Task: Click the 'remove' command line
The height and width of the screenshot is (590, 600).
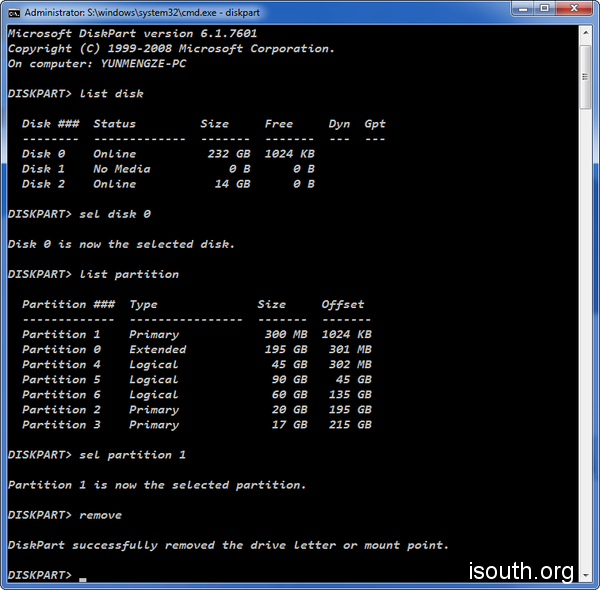Action: 65,515
